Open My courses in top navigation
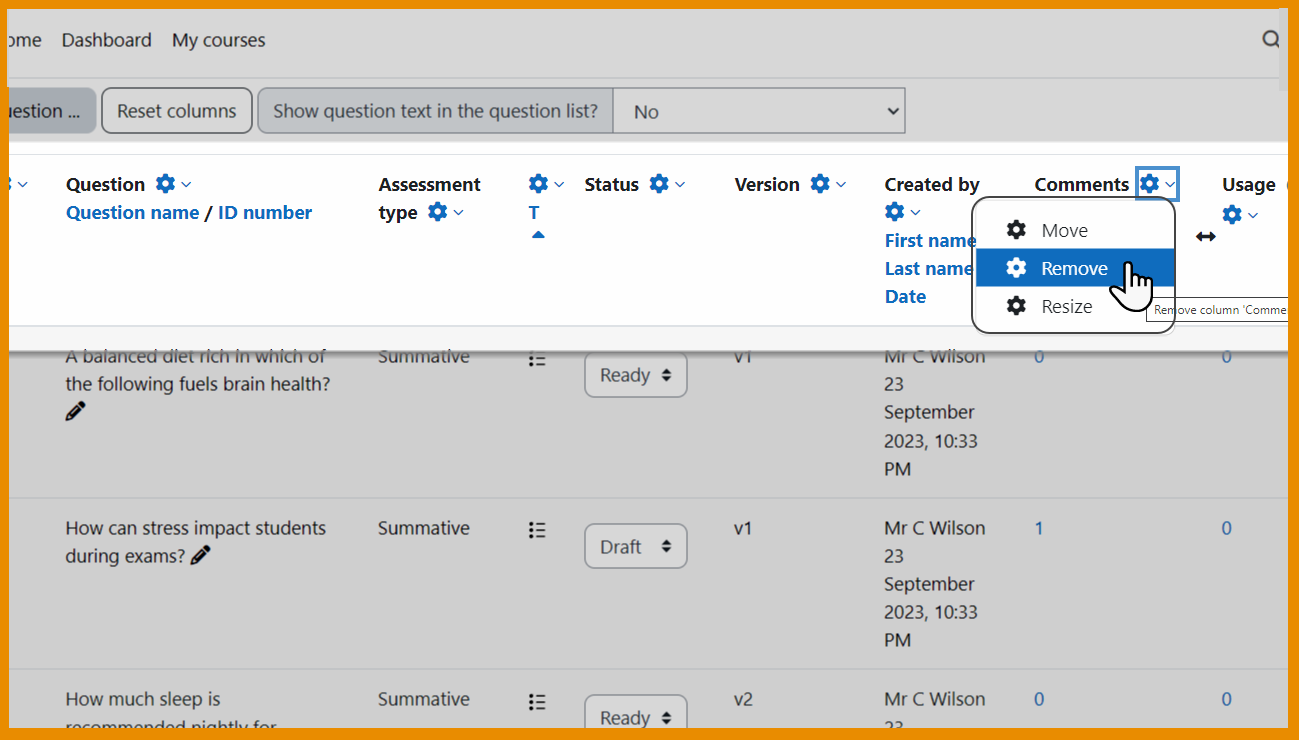The height and width of the screenshot is (740, 1299). (218, 39)
